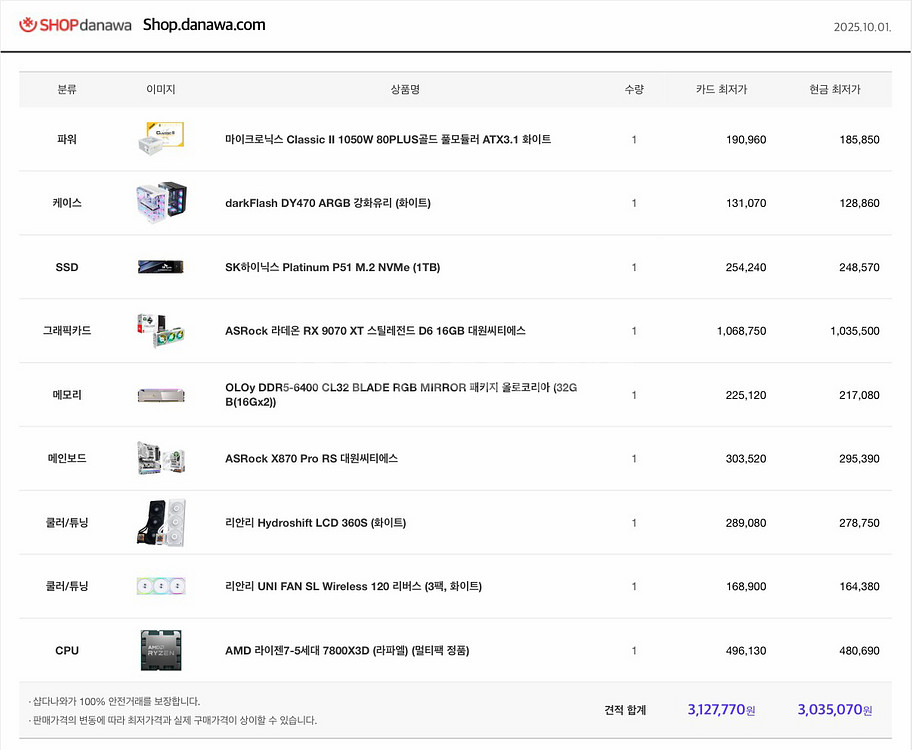
Task: Open the darkFlash DY470 case thumbnail
Action: 161,203
